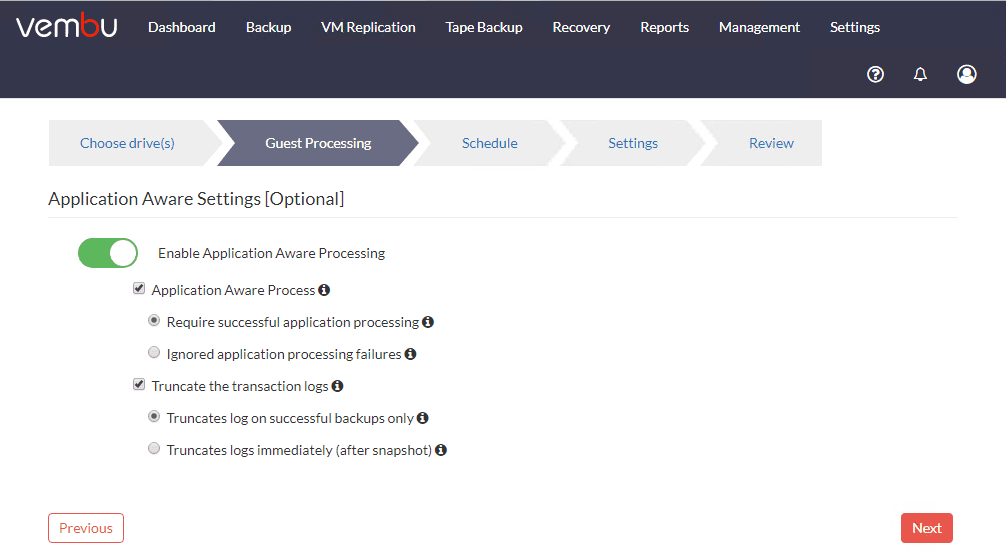Toggle Enable Application Aware Processing switch
This screenshot has height=557, width=1006.
pyautogui.click(x=108, y=253)
